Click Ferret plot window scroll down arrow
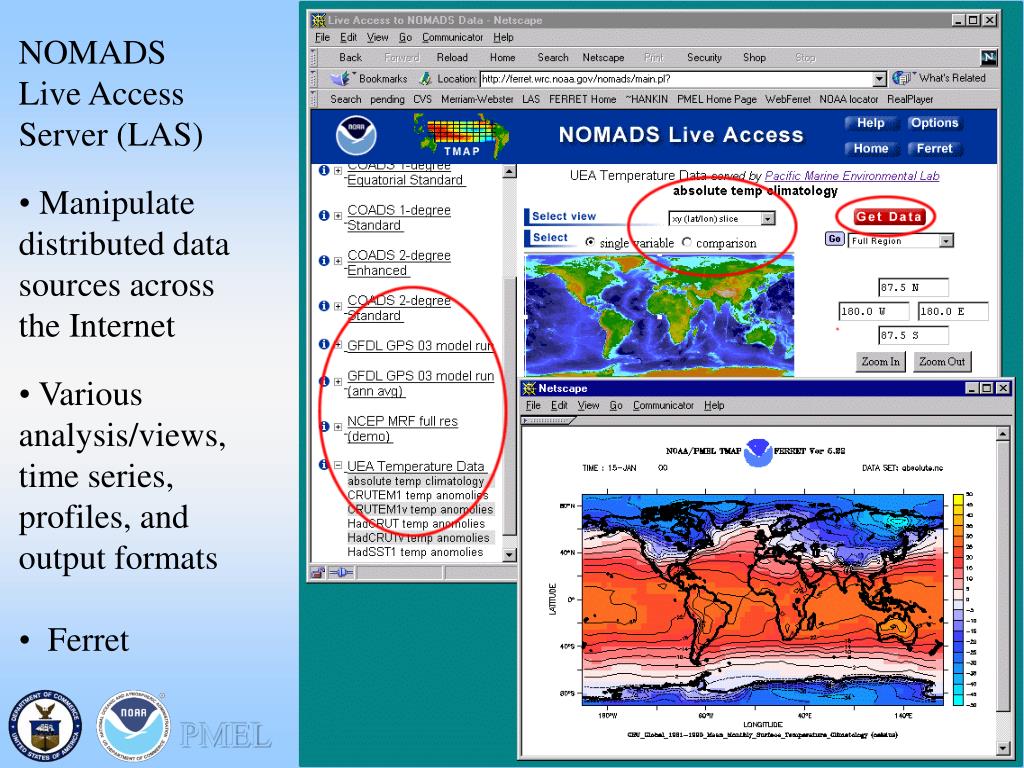 pyautogui.click(x=1003, y=748)
